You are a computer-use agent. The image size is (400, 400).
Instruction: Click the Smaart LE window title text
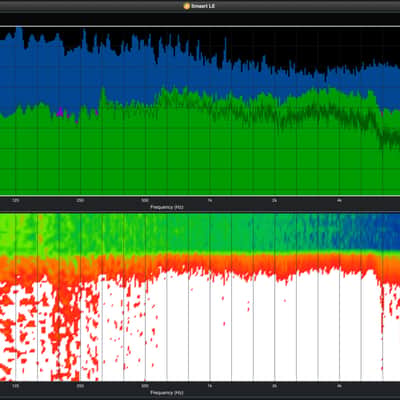coord(203,6)
